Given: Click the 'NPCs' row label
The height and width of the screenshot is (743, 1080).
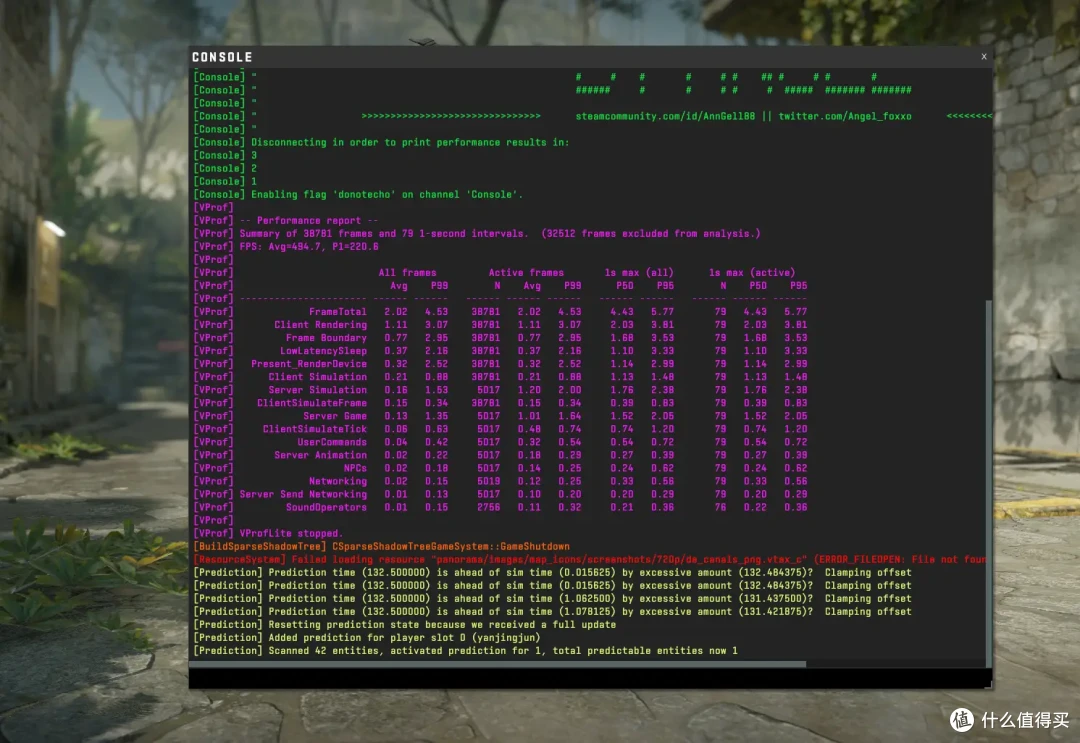Looking at the screenshot, I should (355, 468).
